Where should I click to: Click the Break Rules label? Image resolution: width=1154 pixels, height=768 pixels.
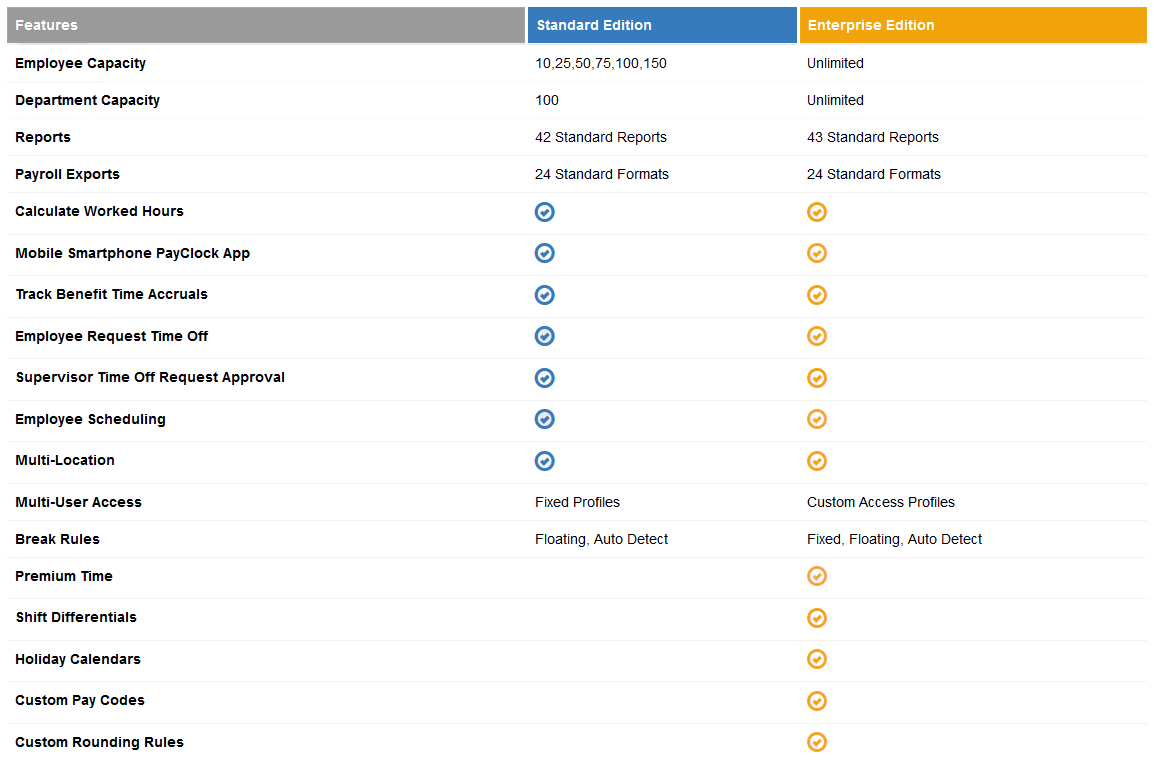click(57, 539)
